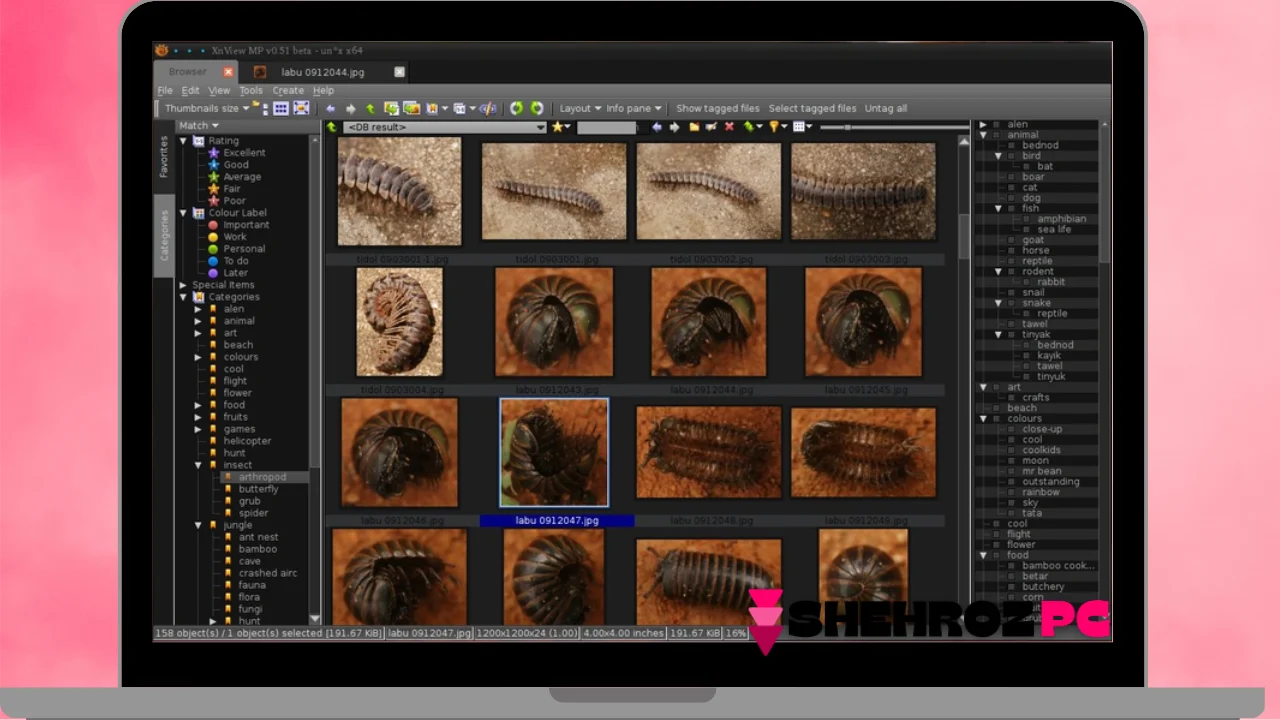Click the red delete X icon

pos(729,127)
